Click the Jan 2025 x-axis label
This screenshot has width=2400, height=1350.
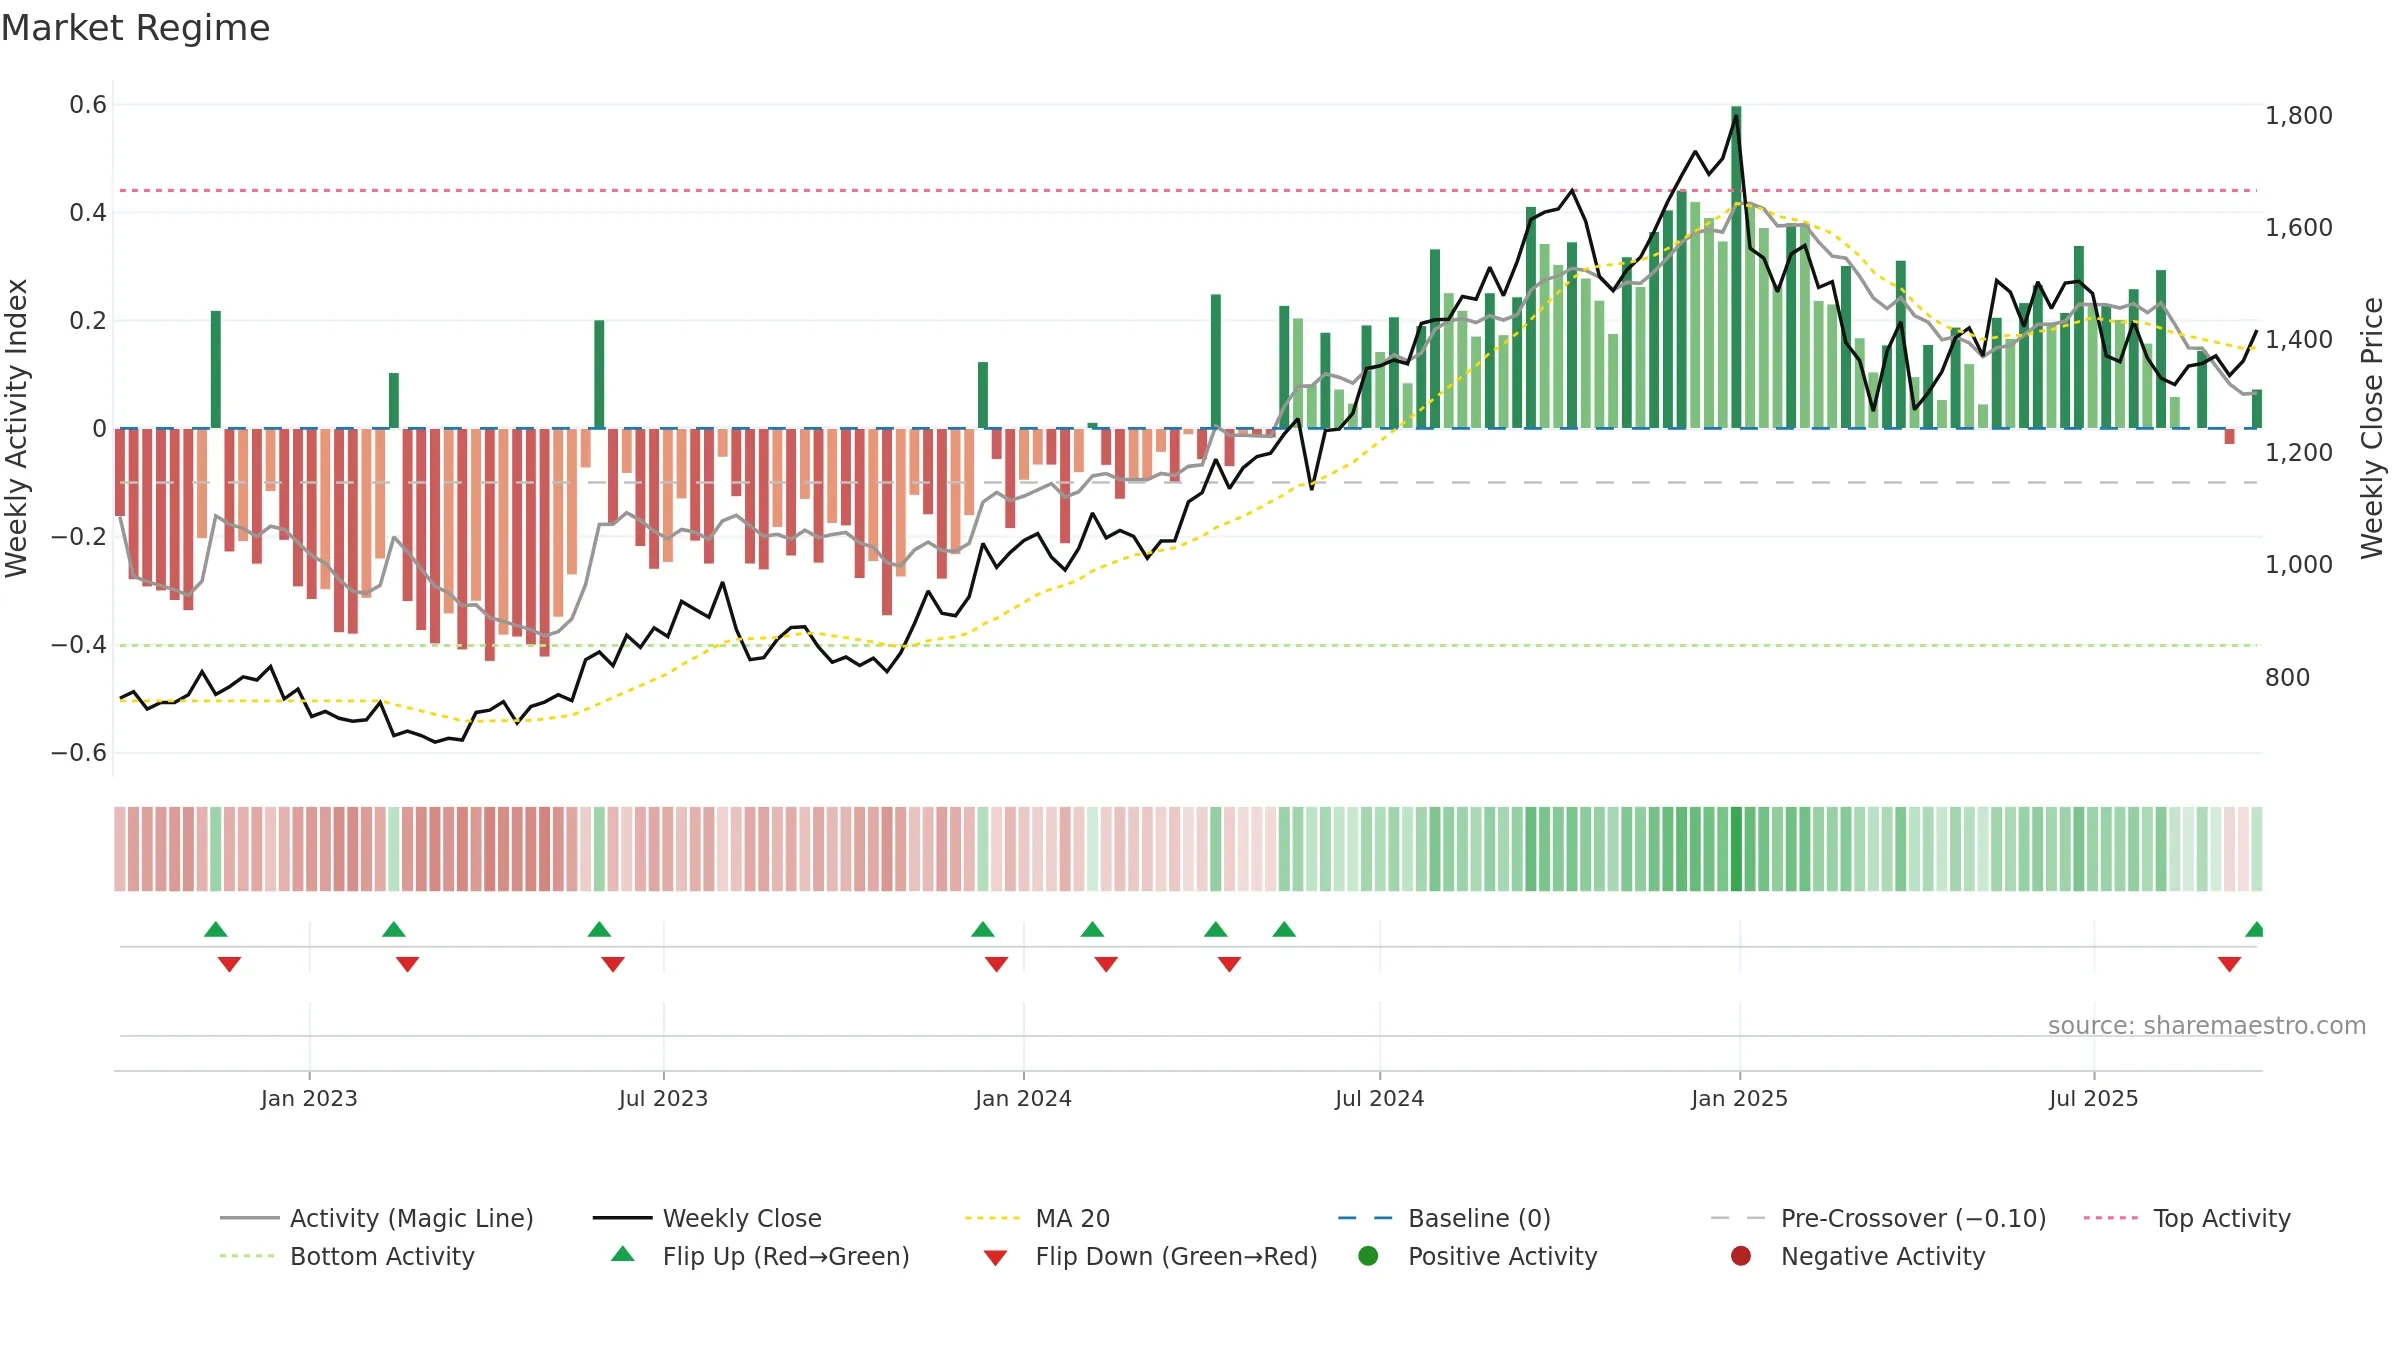pos(1739,1098)
